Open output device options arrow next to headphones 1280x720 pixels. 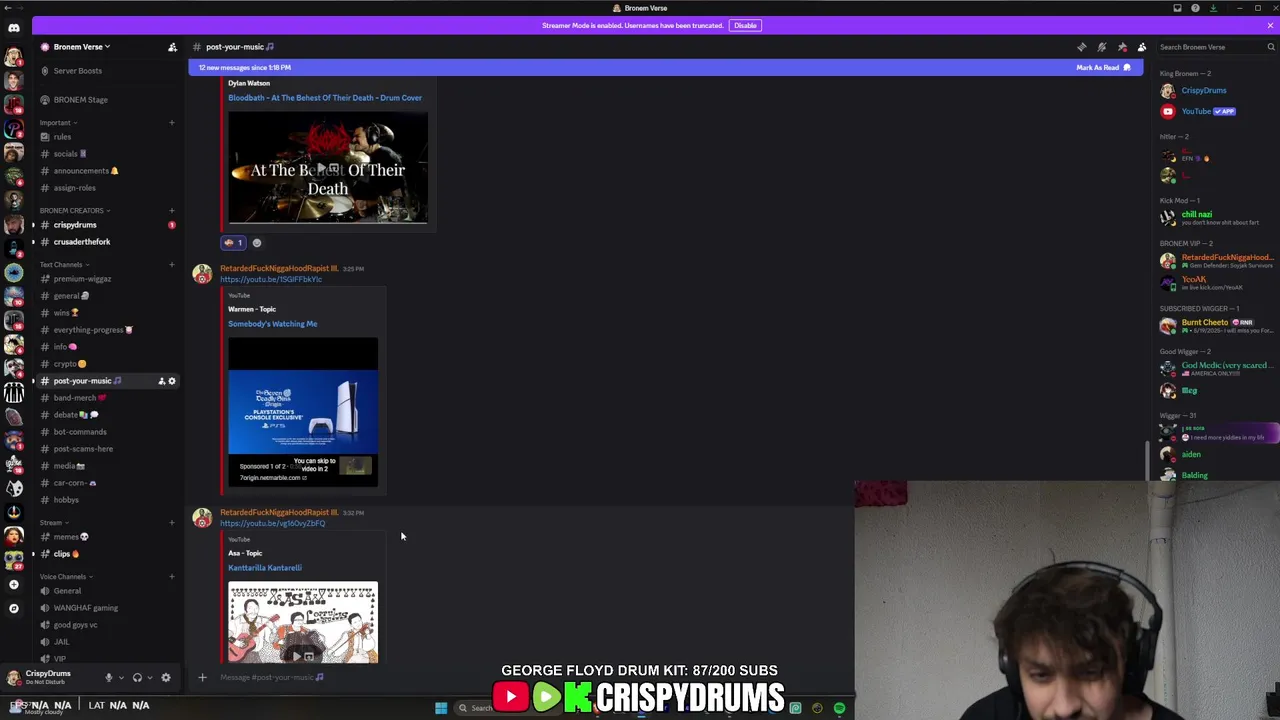coord(149,678)
